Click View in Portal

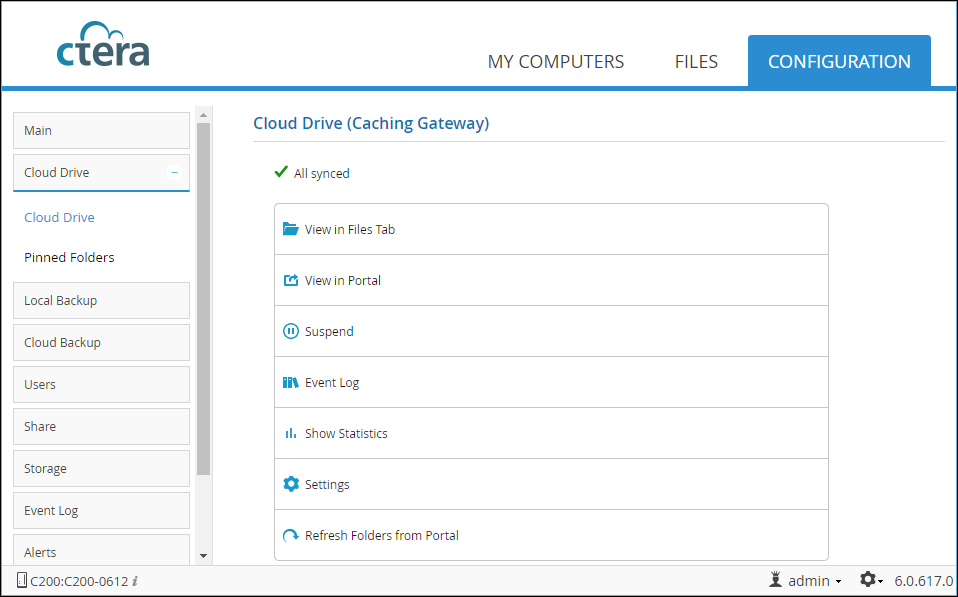tap(552, 280)
